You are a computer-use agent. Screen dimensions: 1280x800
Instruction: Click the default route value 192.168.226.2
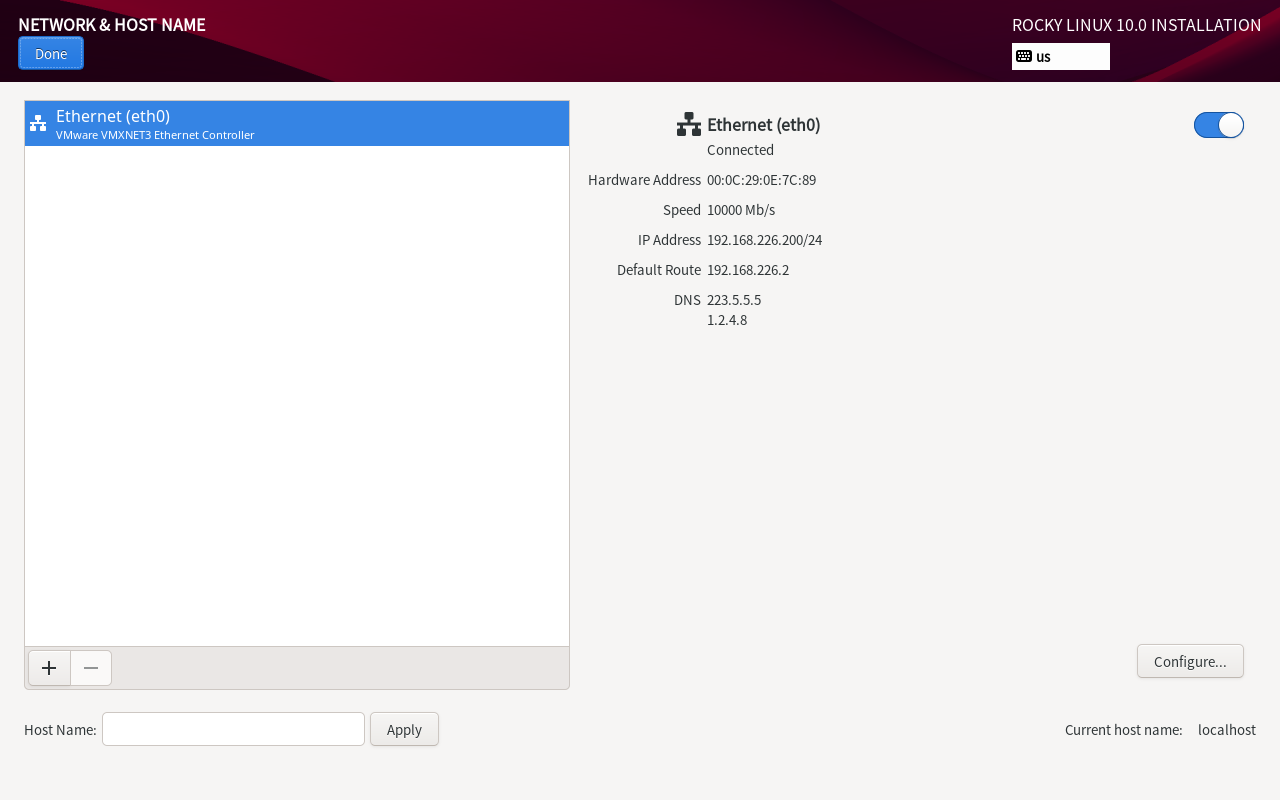tap(748, 270)
